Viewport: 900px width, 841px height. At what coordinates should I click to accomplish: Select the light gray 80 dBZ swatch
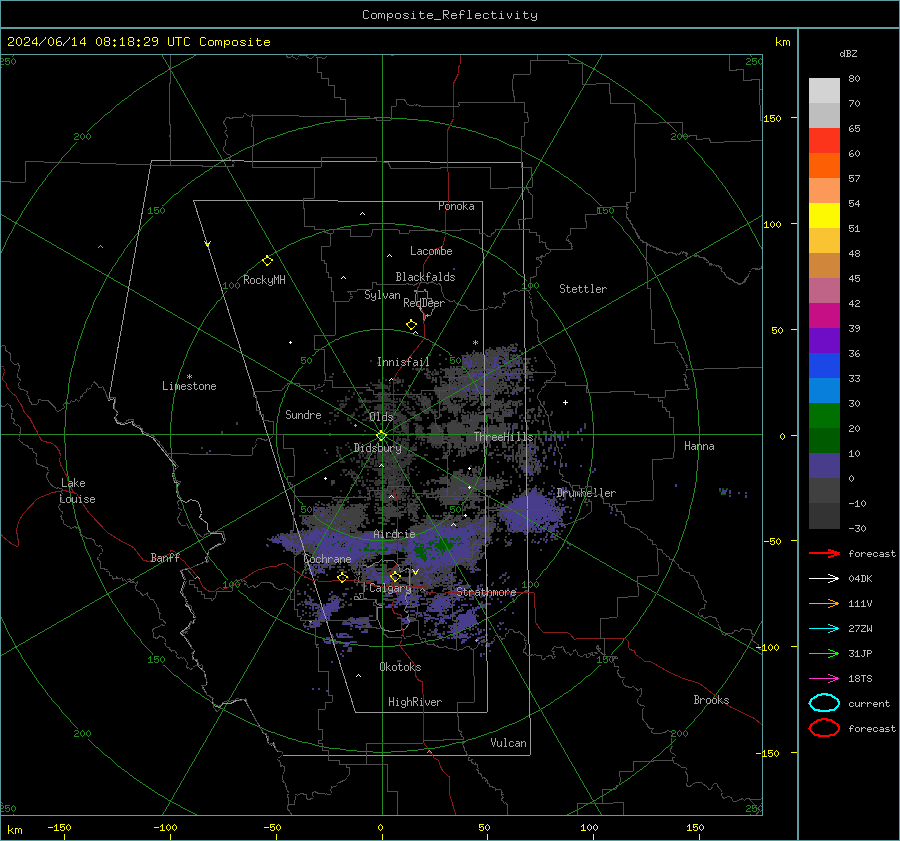[x=824, y=90]
